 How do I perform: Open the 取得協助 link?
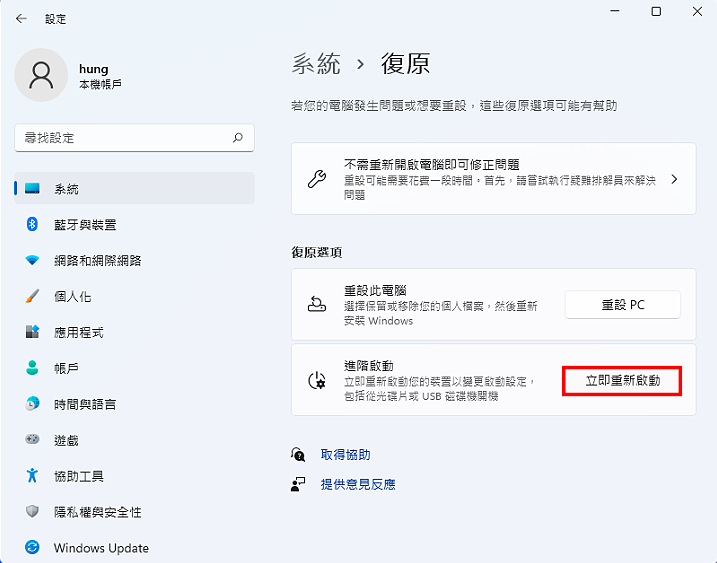pyautogui.click(x=345, y=455)
